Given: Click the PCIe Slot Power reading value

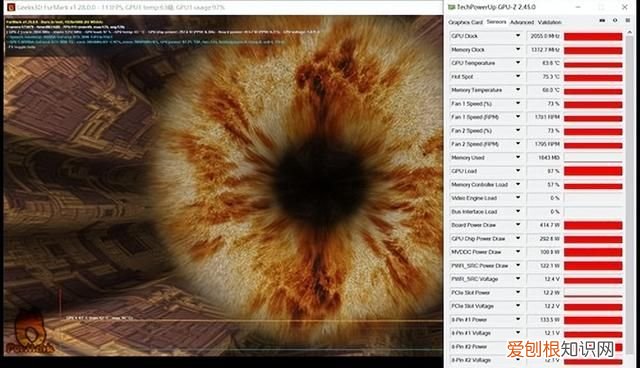Looking at the screenshot, I should 544,293.
